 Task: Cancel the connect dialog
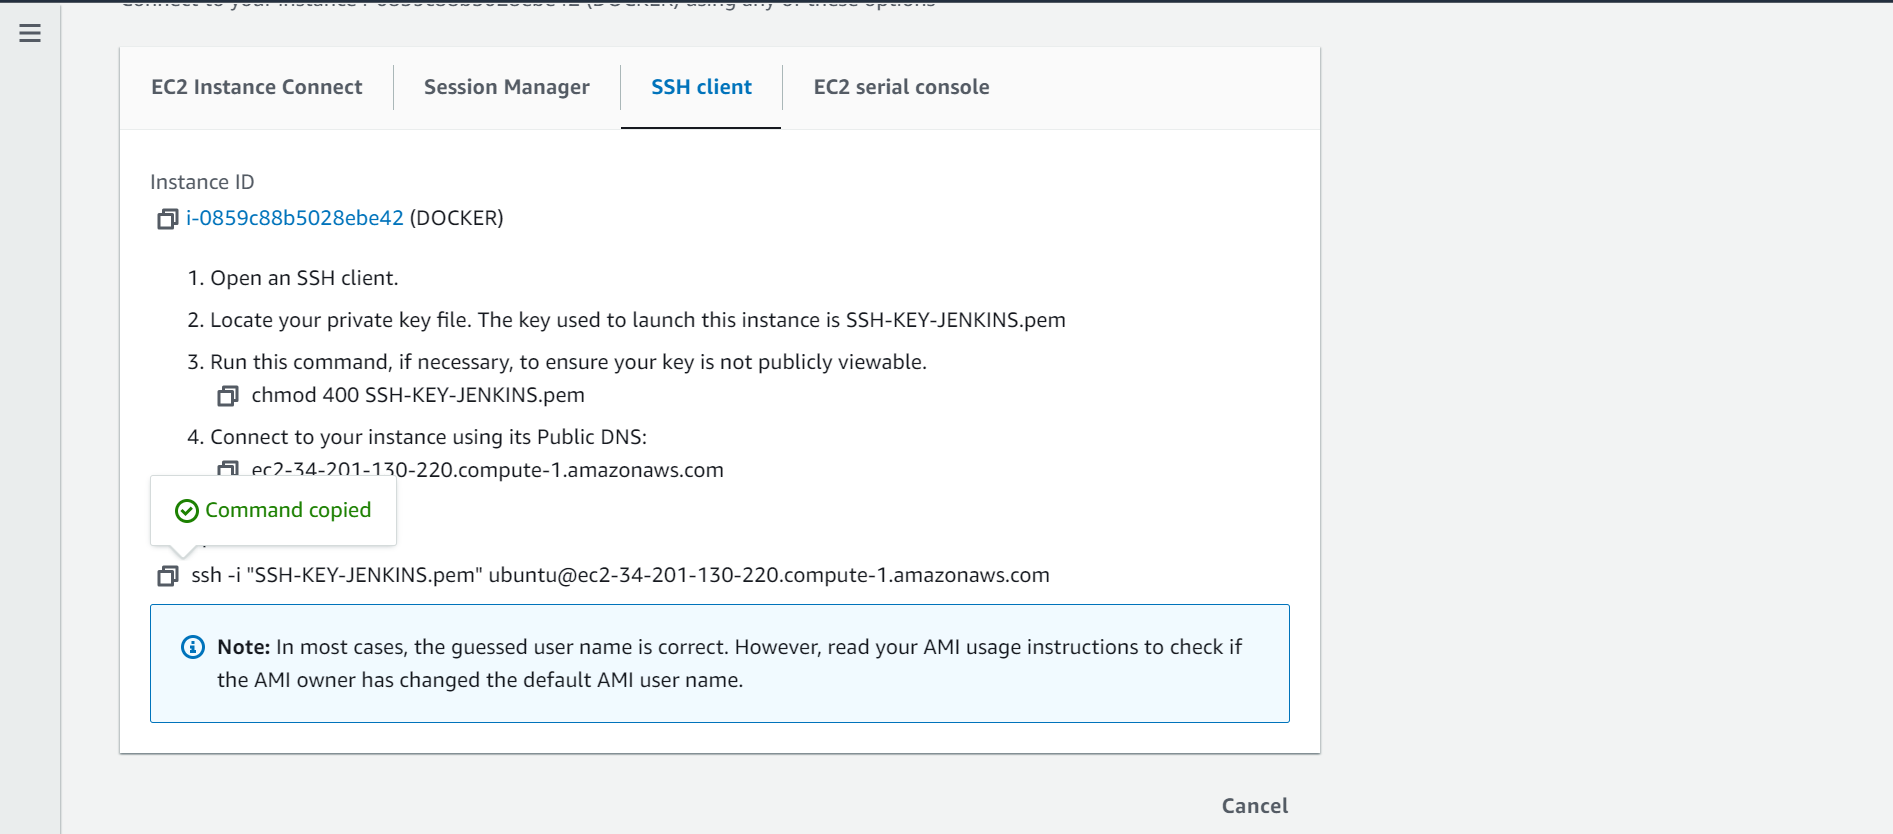point(1254,806)
